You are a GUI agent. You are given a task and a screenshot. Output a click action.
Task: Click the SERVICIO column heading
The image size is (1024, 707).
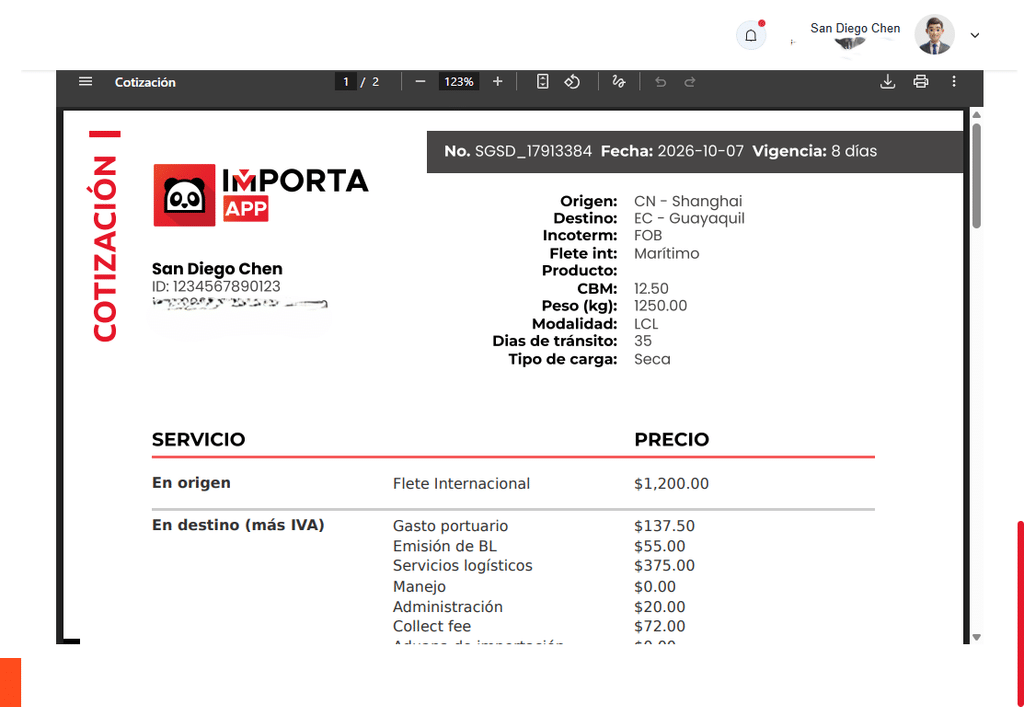(199, 439)
